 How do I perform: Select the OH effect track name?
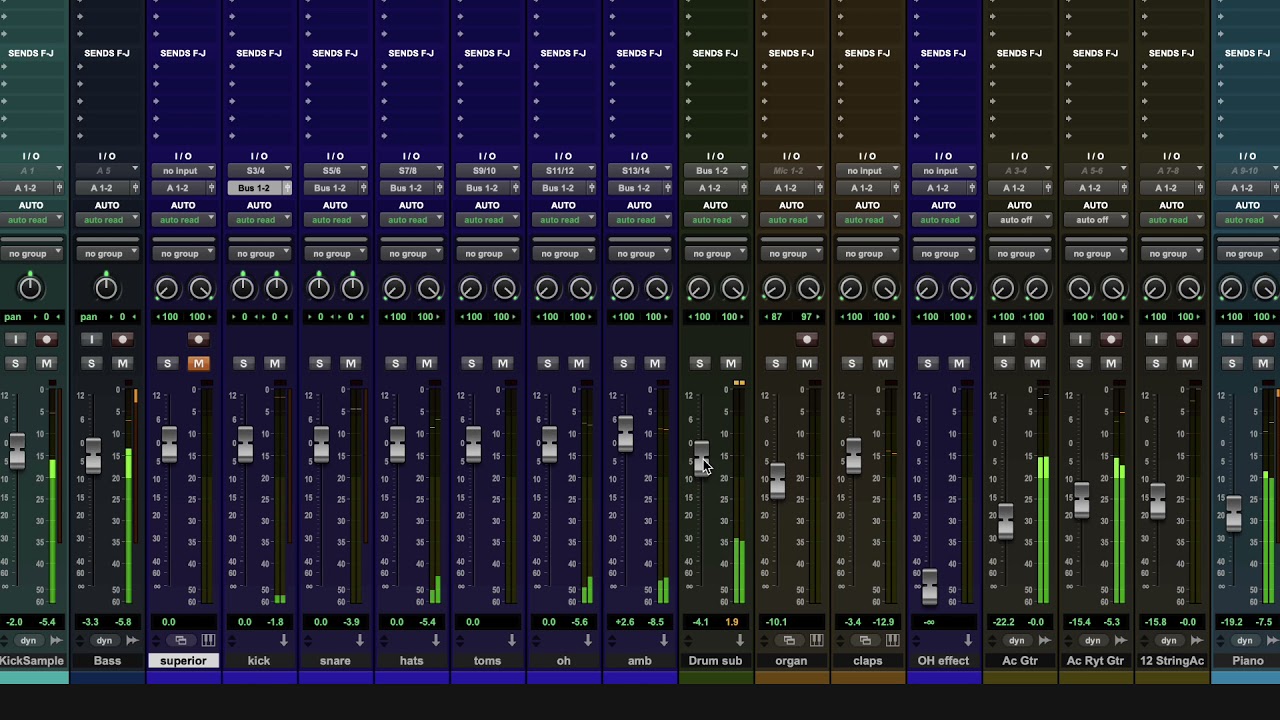[x=943, y=661]
